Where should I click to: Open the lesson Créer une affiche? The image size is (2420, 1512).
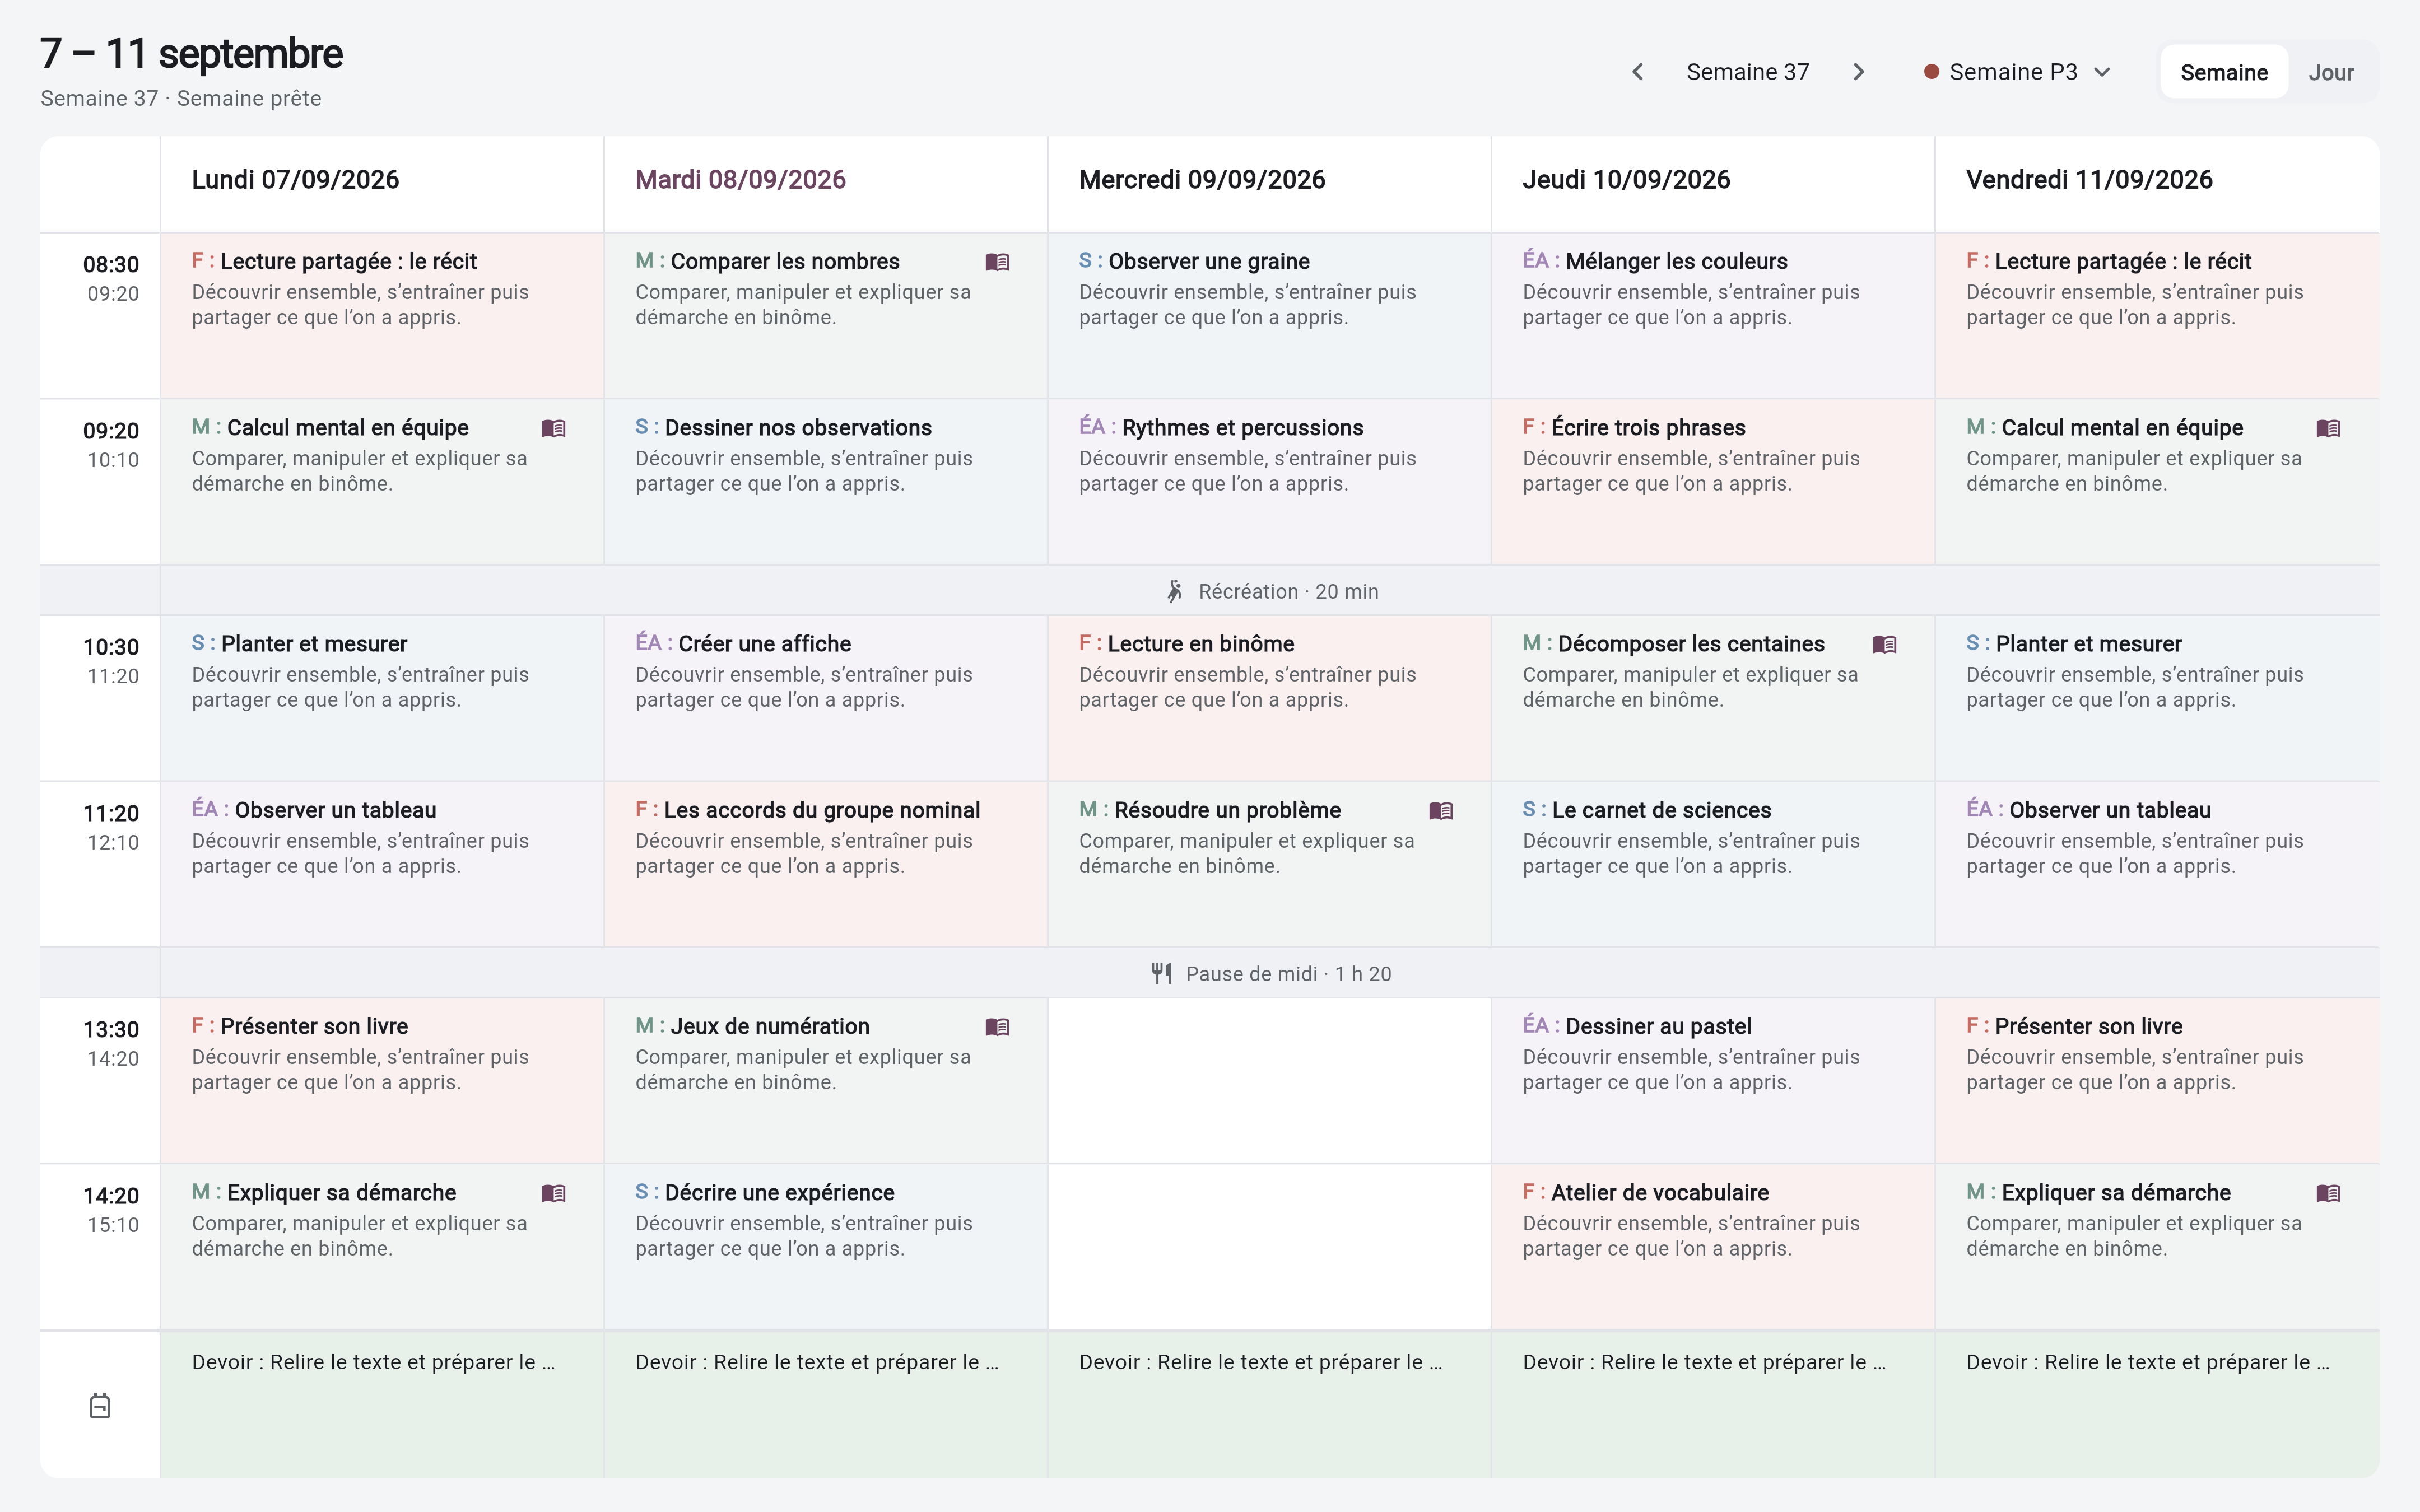826,698
